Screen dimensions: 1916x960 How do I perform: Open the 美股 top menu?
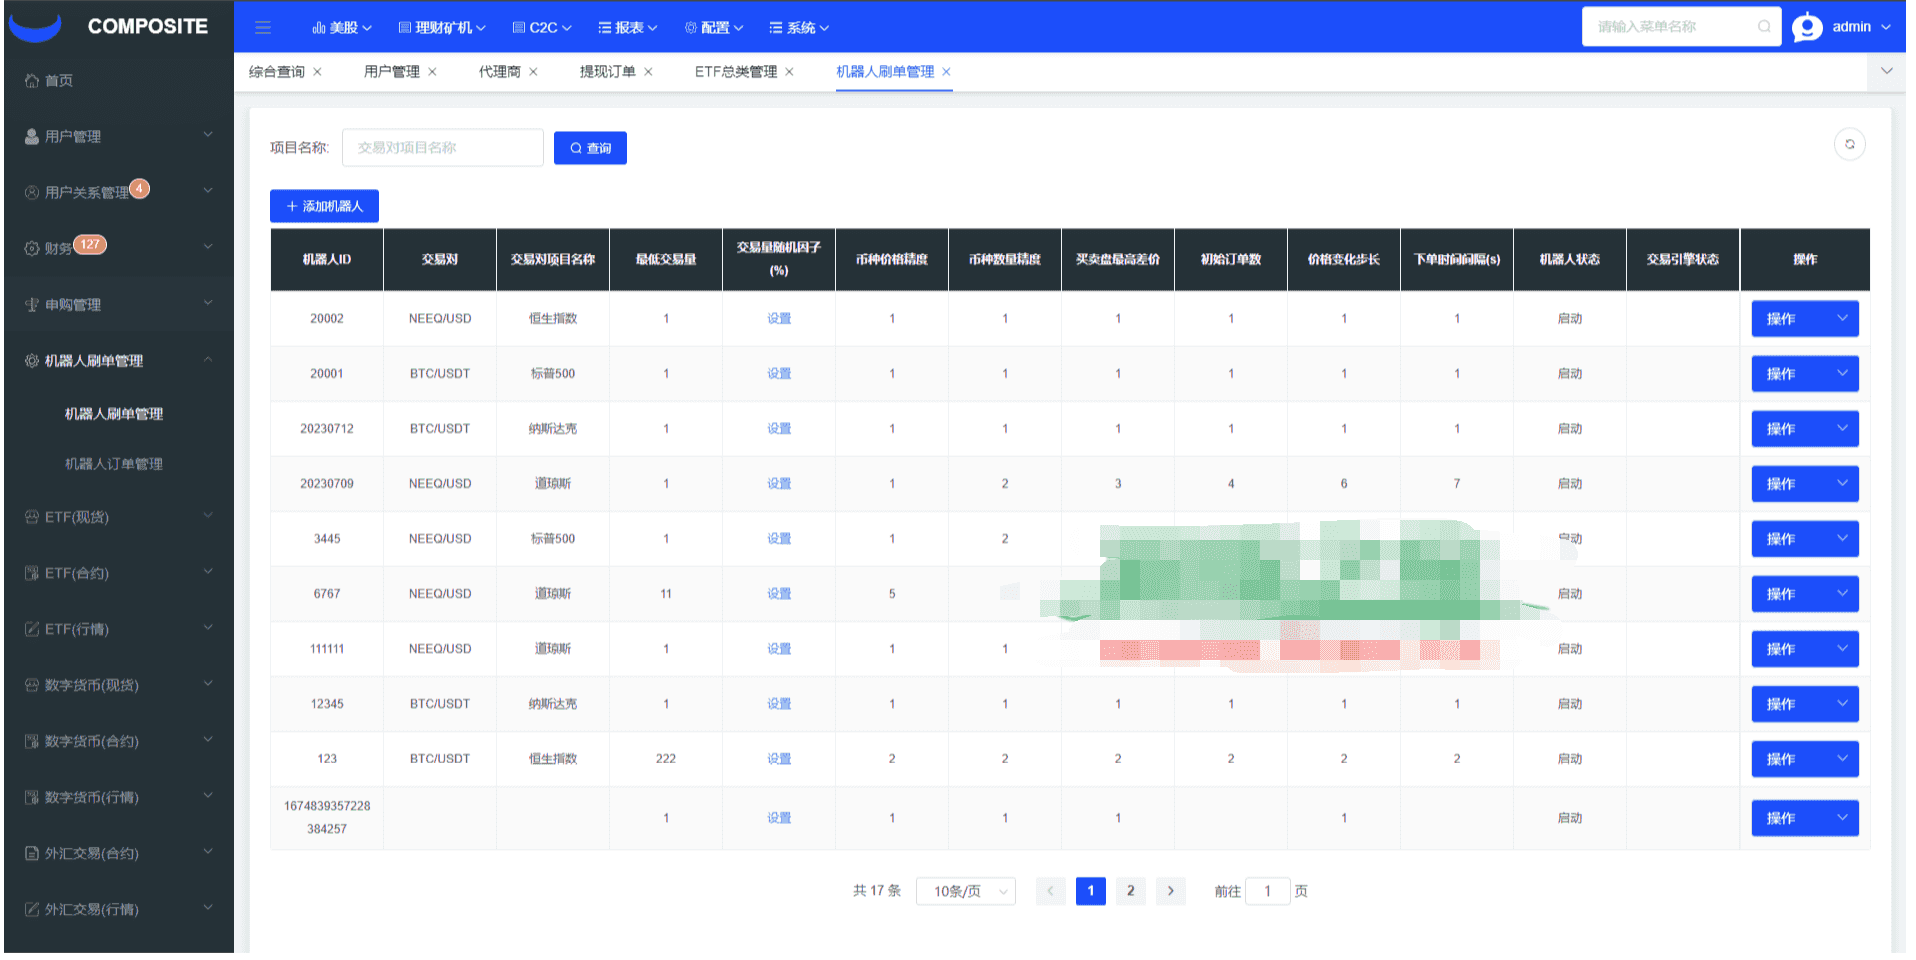pyautogui.click(x=342, y=28)
